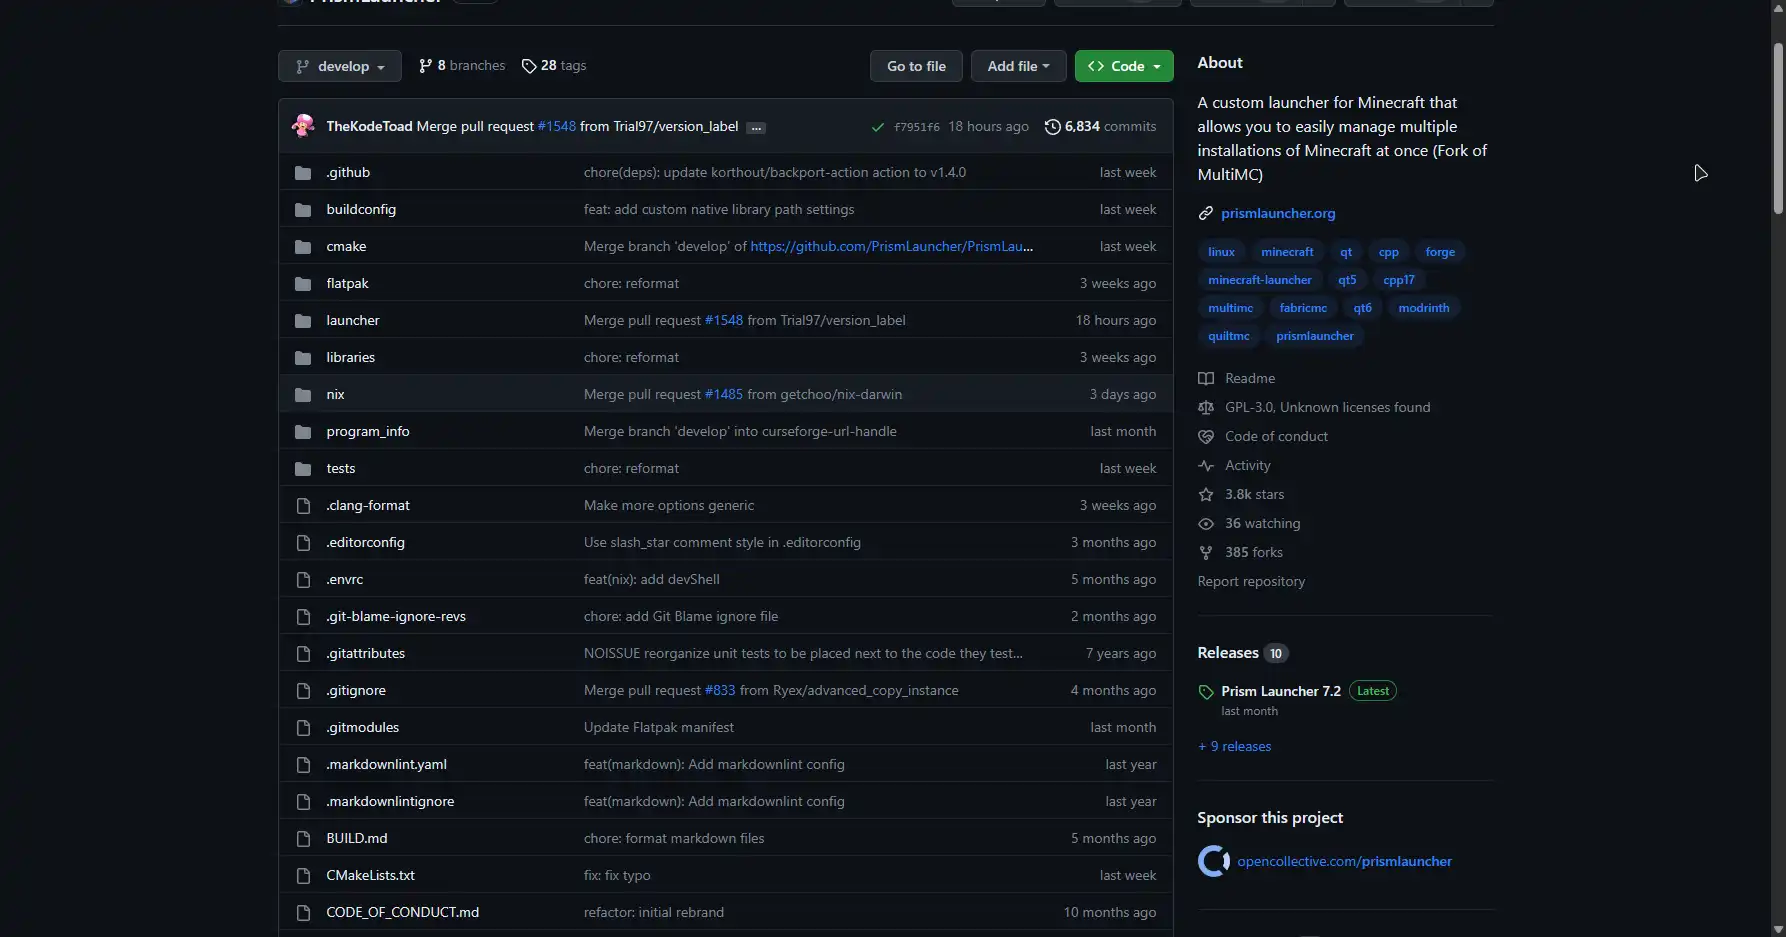Expand the commit message ellipsis button
1786x937 pixels.
pyautogui.click(x=756, y=127)
